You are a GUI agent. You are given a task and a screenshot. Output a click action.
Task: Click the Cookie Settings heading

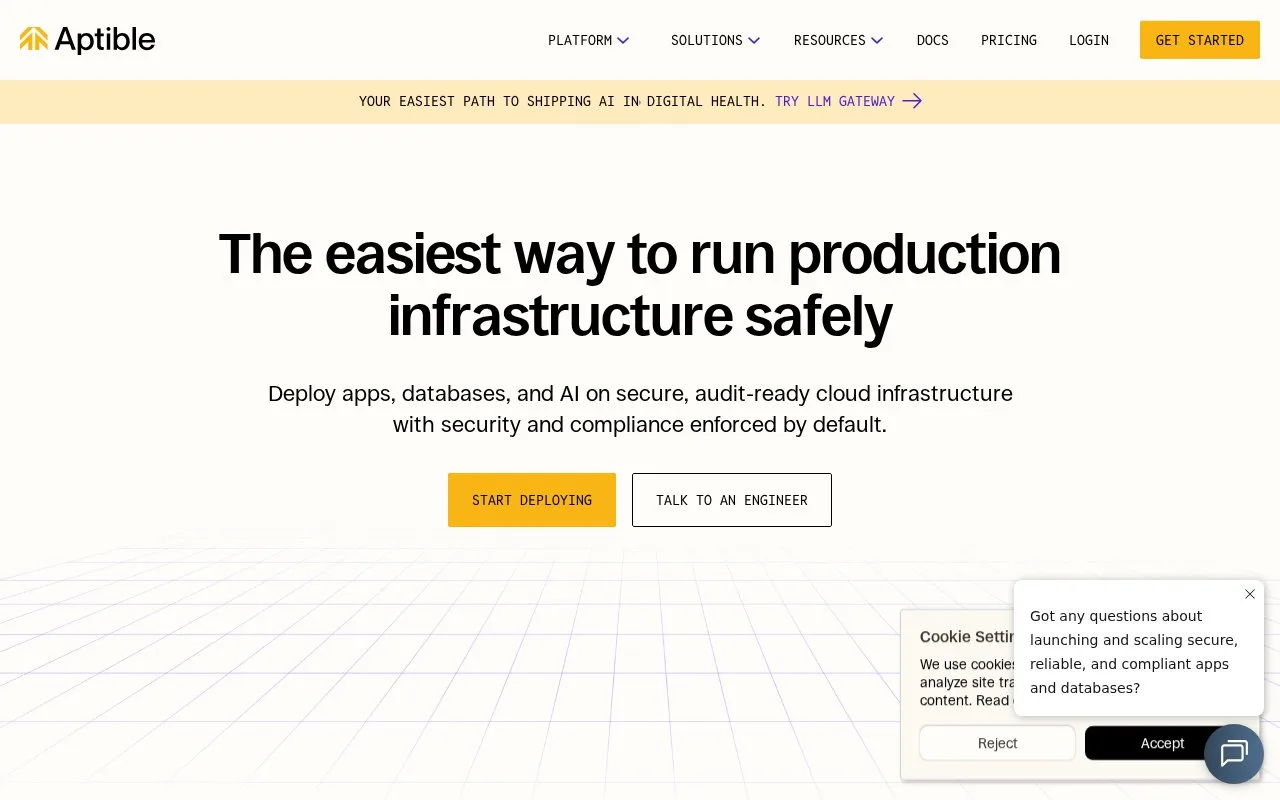tap(967, 637)
